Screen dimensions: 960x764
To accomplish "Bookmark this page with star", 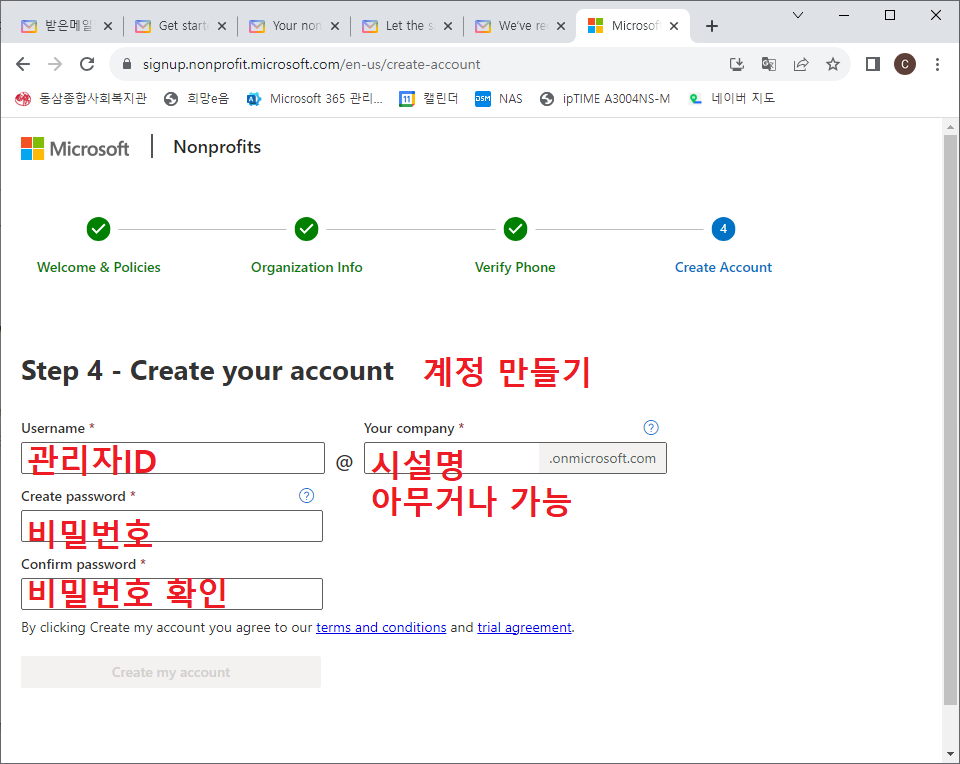I will (833, 64).
